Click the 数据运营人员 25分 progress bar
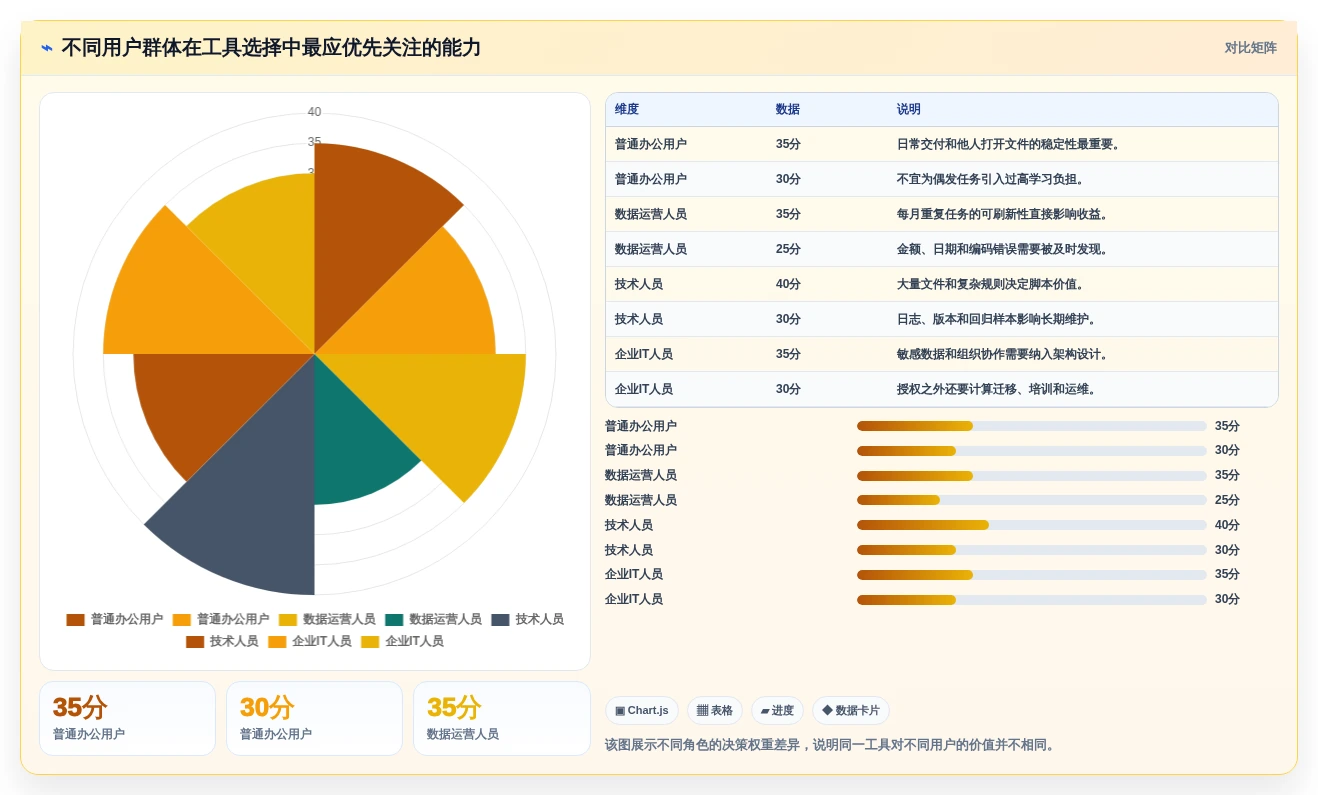1318x795 pixels. (1032, 500)
